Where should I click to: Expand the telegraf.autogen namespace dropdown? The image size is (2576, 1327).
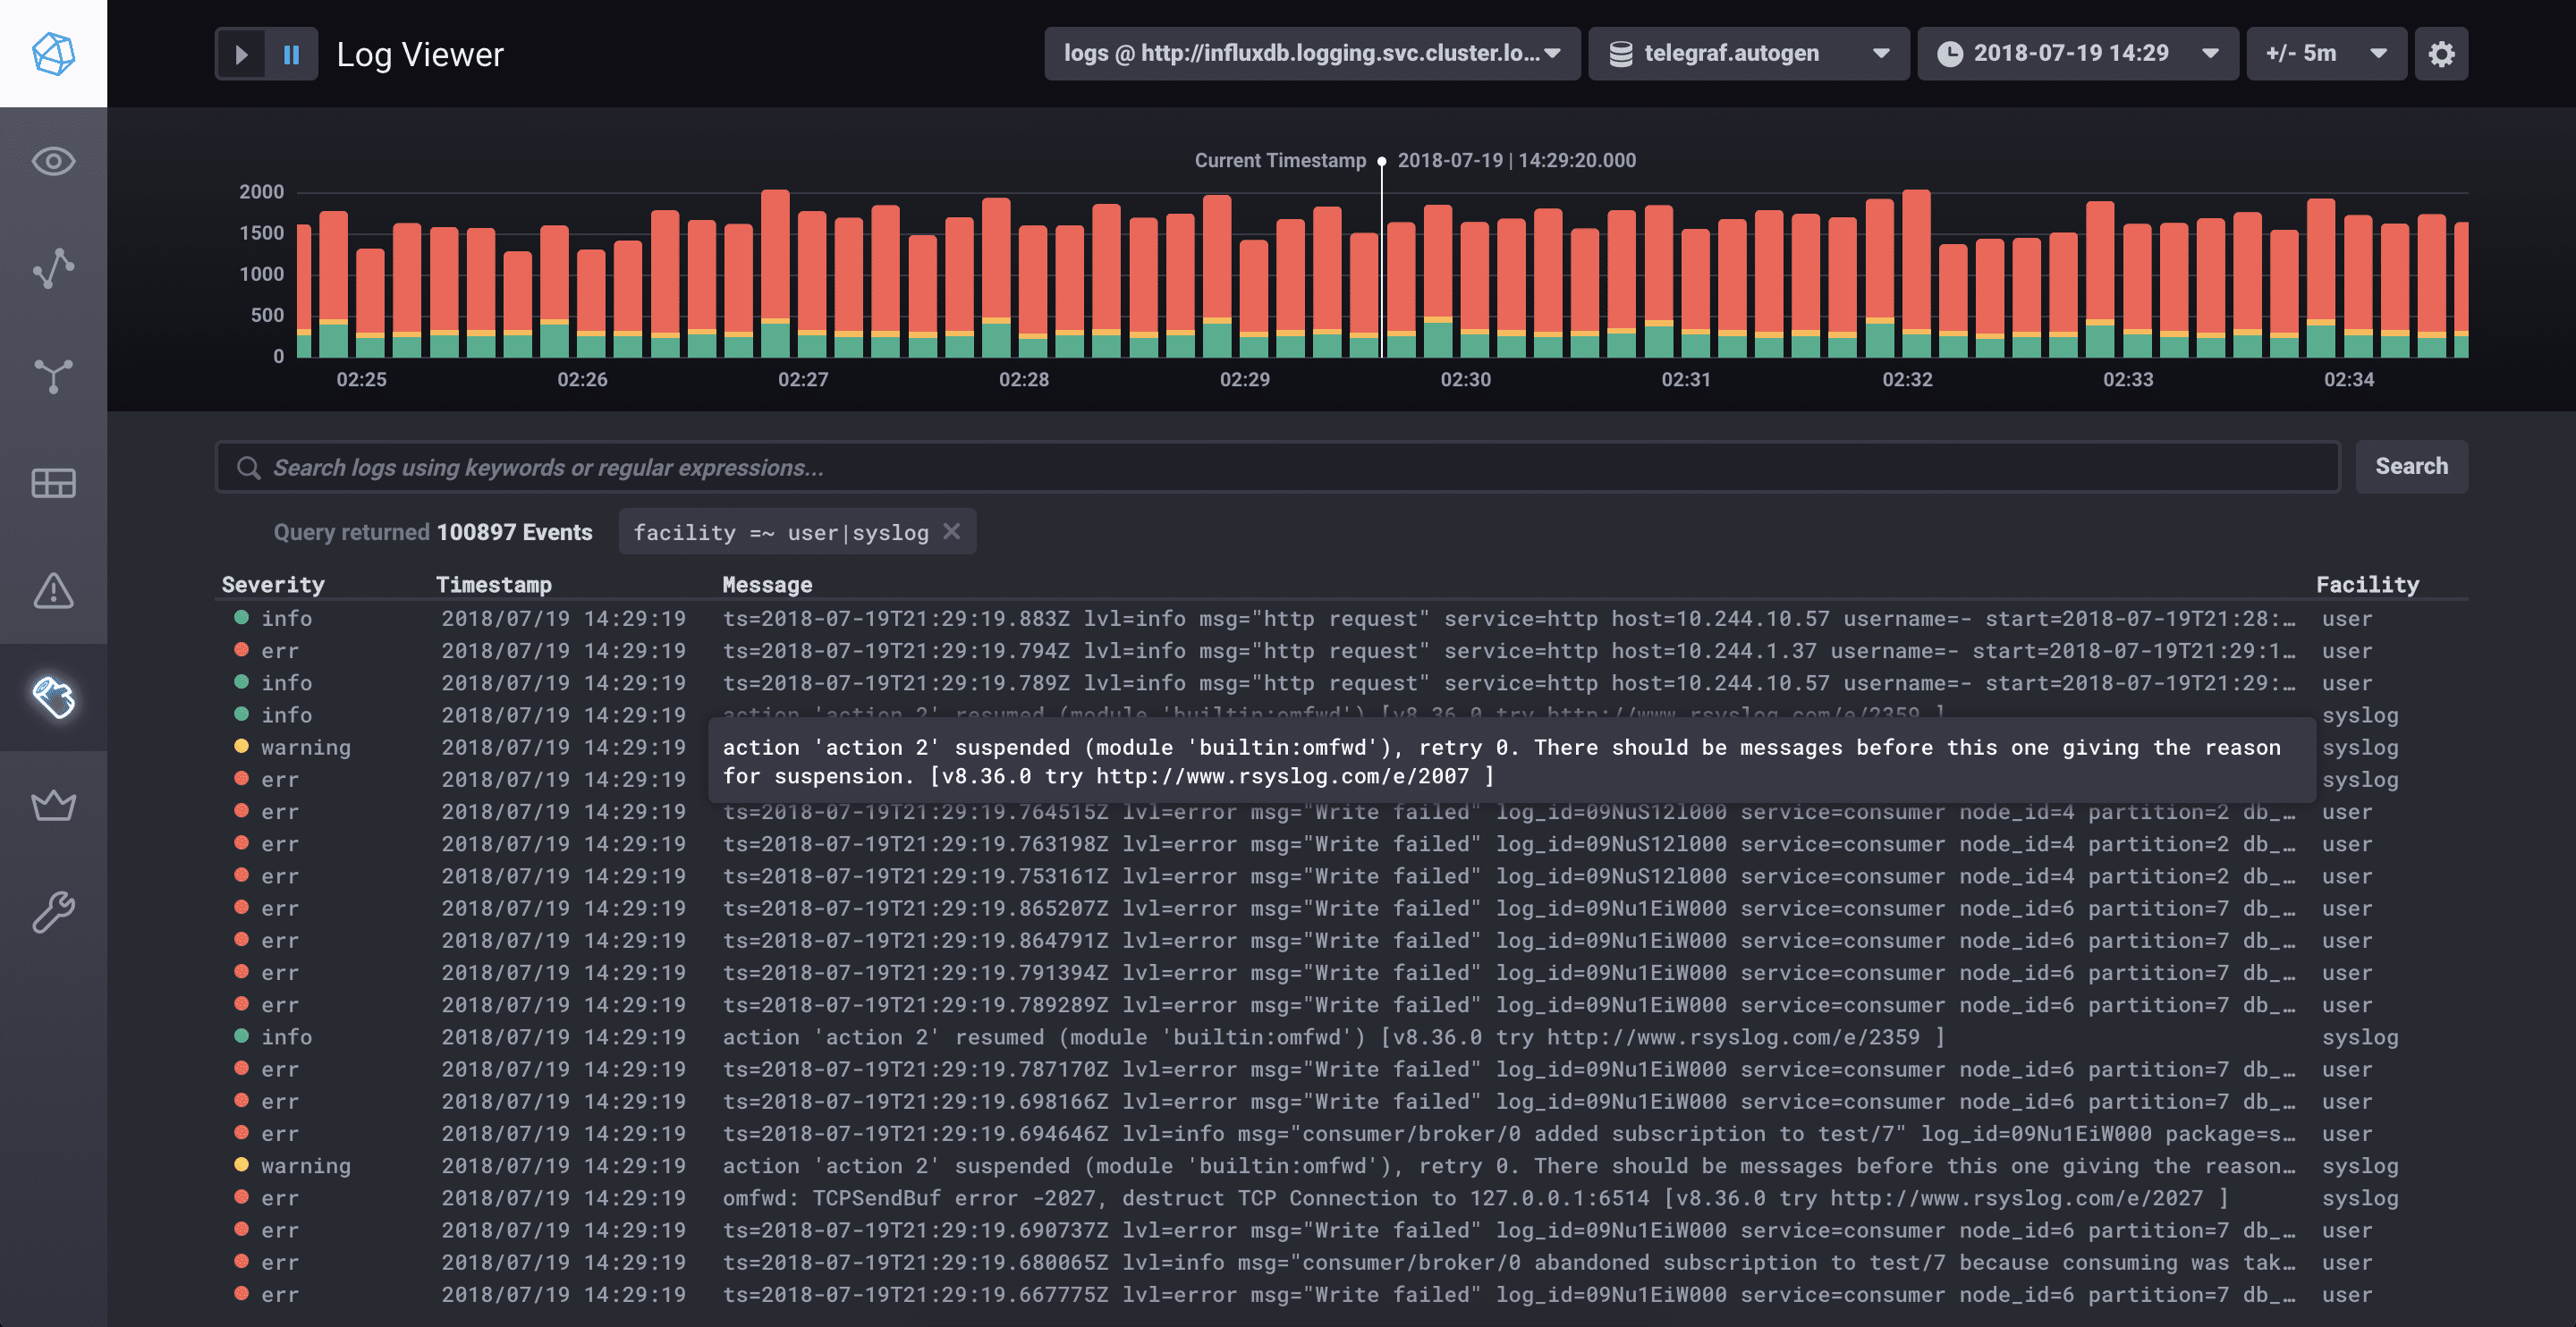tap(1748, 53)
